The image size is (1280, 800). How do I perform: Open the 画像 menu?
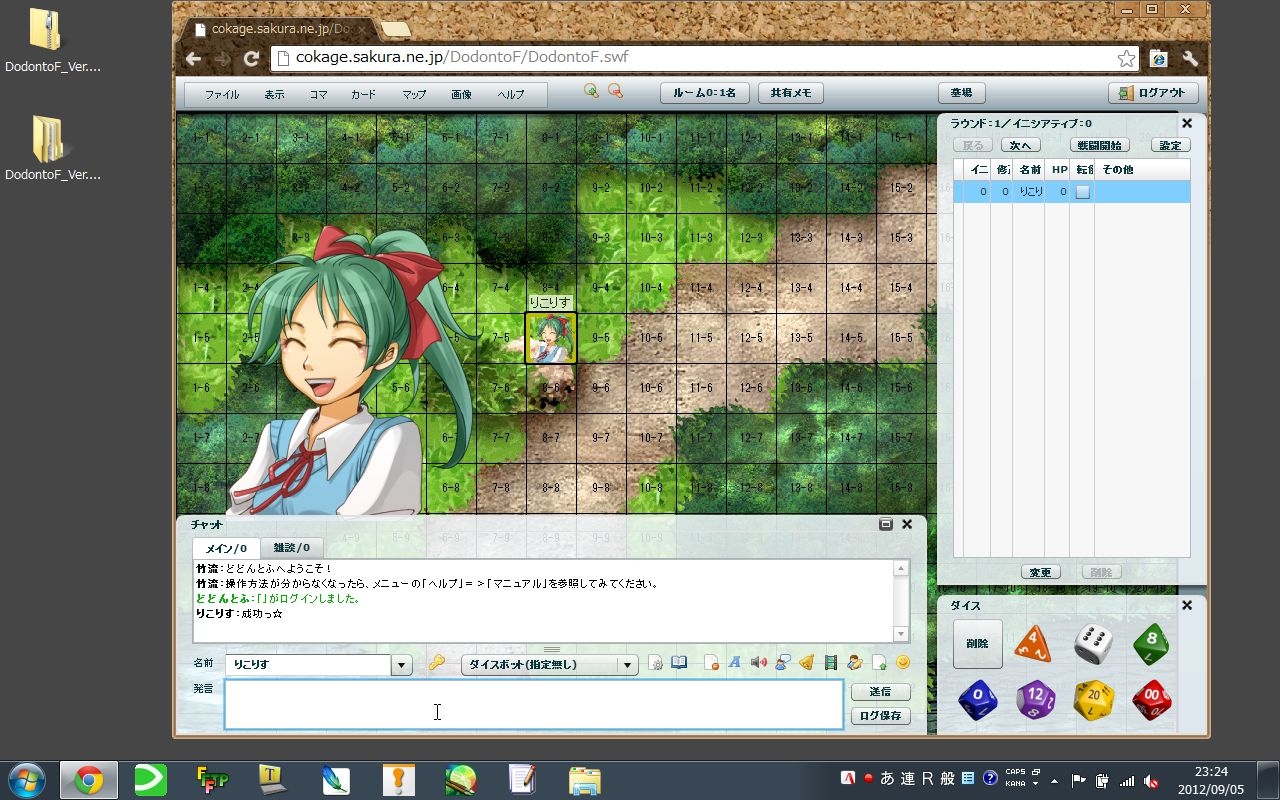point(461,94)
